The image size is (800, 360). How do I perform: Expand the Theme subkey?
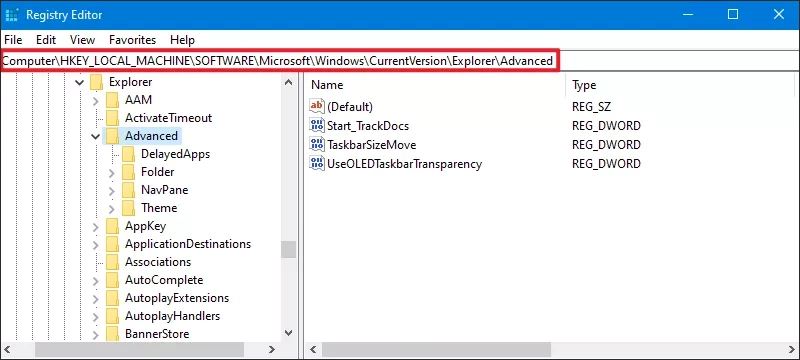coord(112,208)
